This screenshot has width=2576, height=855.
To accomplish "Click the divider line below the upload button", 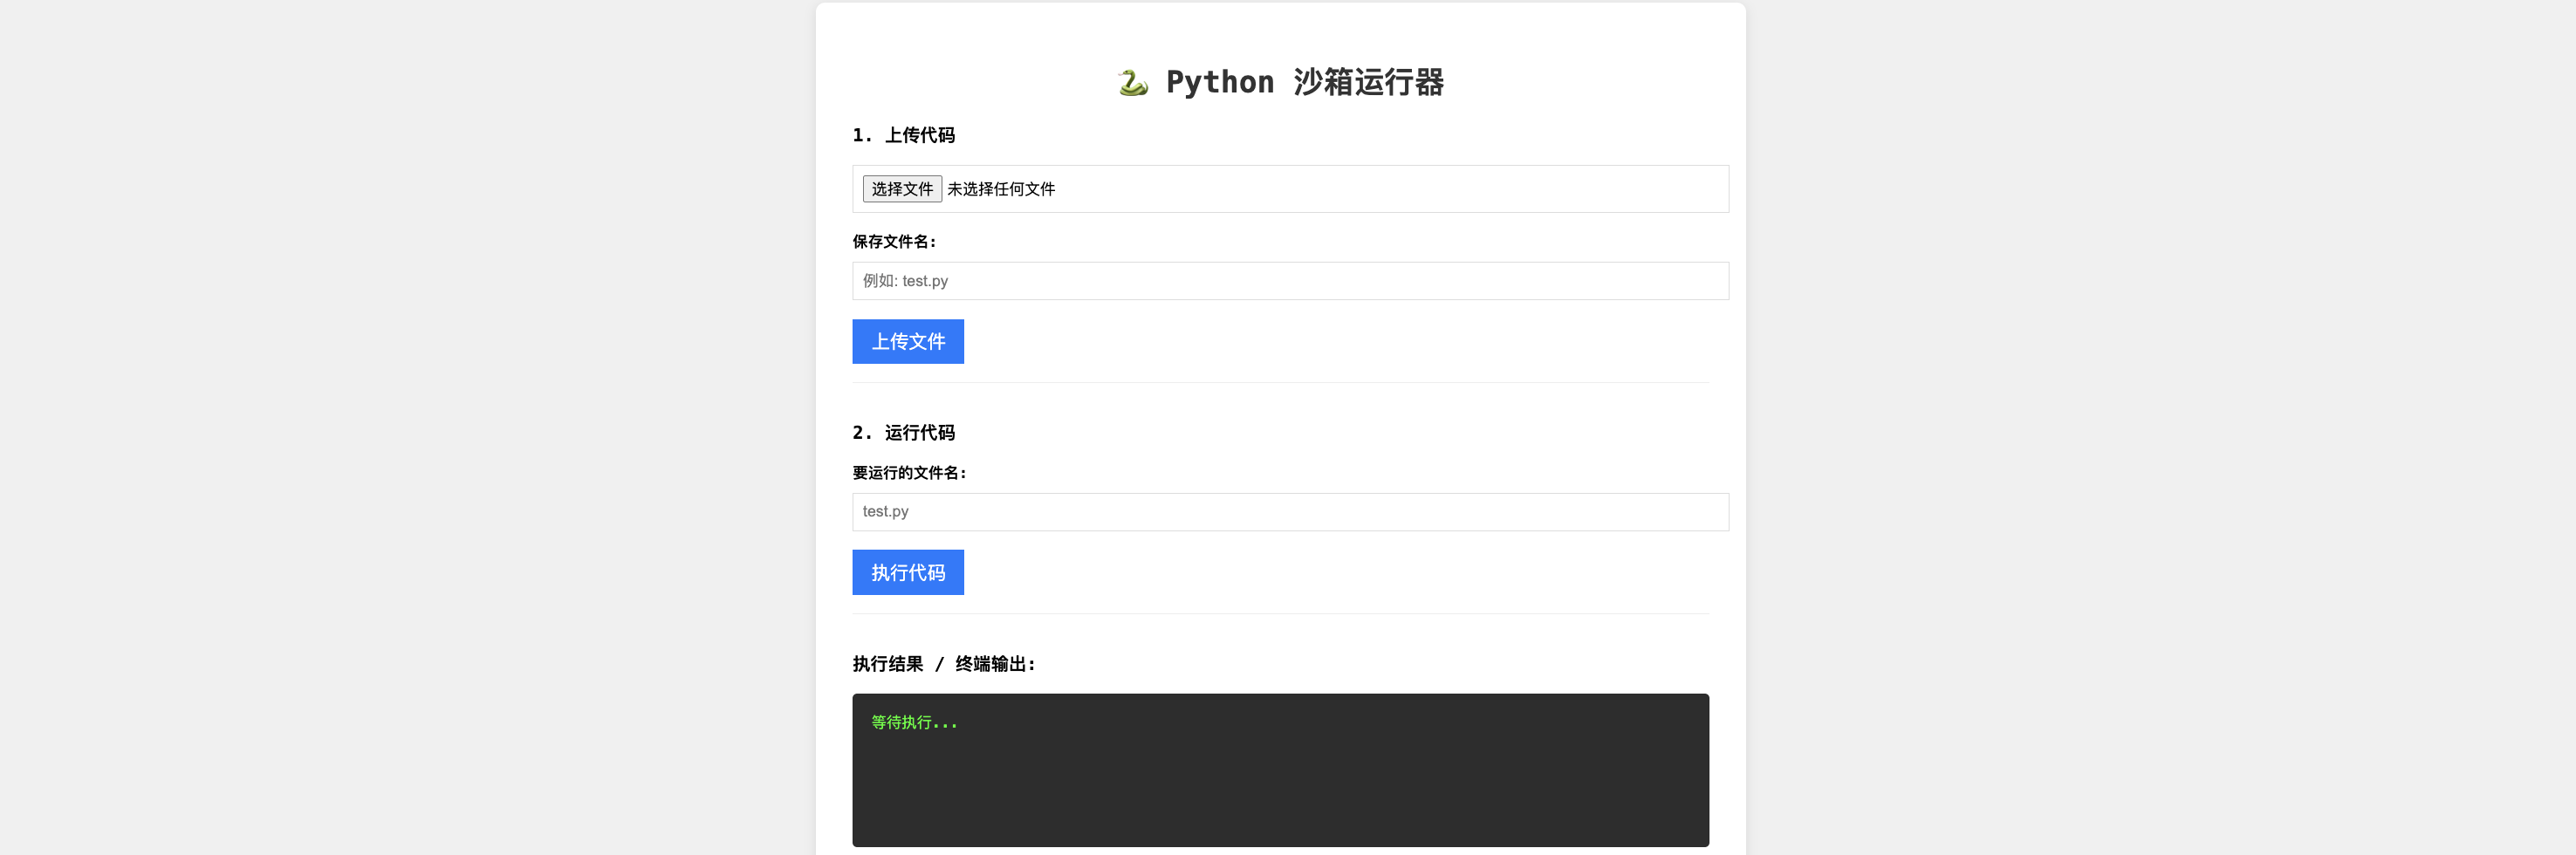I will (x=1280, y=383).
